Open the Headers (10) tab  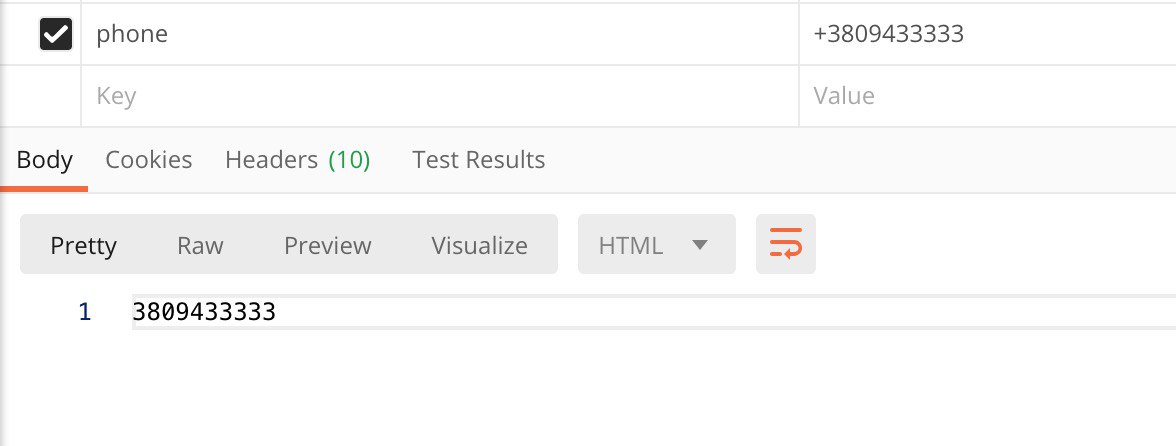click(297, 160)
